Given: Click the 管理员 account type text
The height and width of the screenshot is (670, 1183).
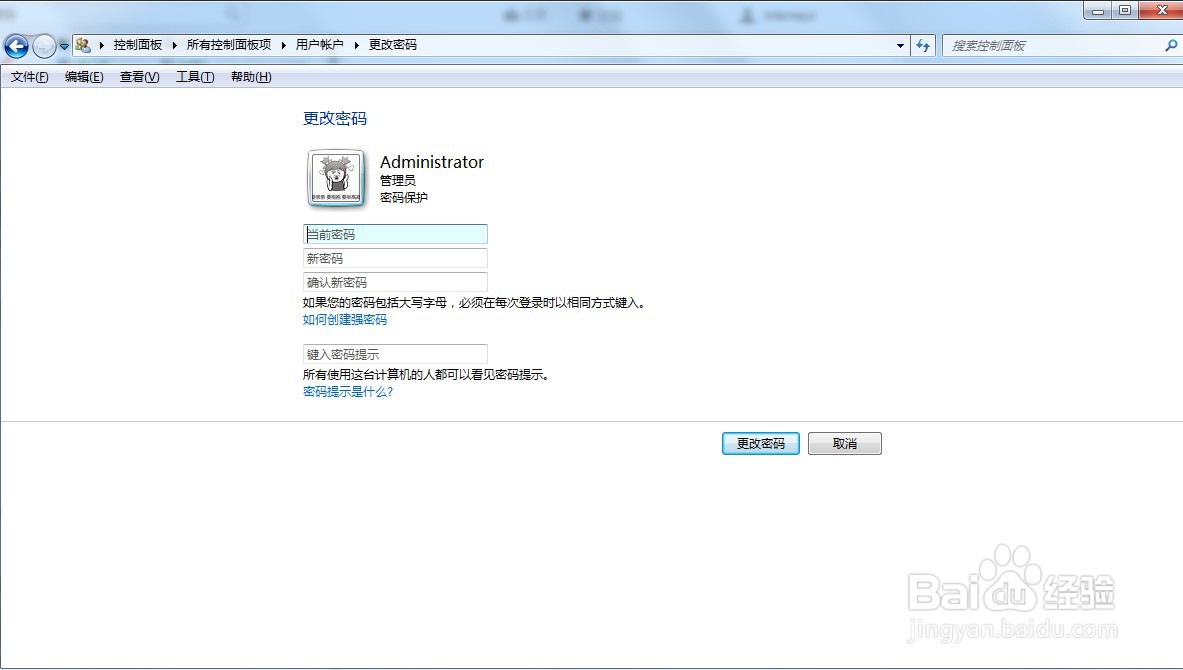Looking at the screenshot, I should (x=398, y=180).
